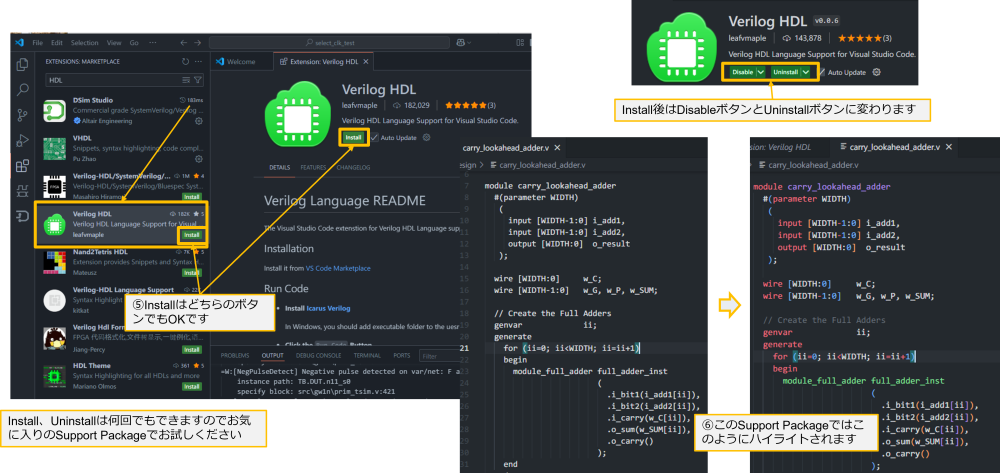This screenshot has height=473, width=1000.
Task: Expand the Uninstall button dropdown arrow
Action: 806,72
